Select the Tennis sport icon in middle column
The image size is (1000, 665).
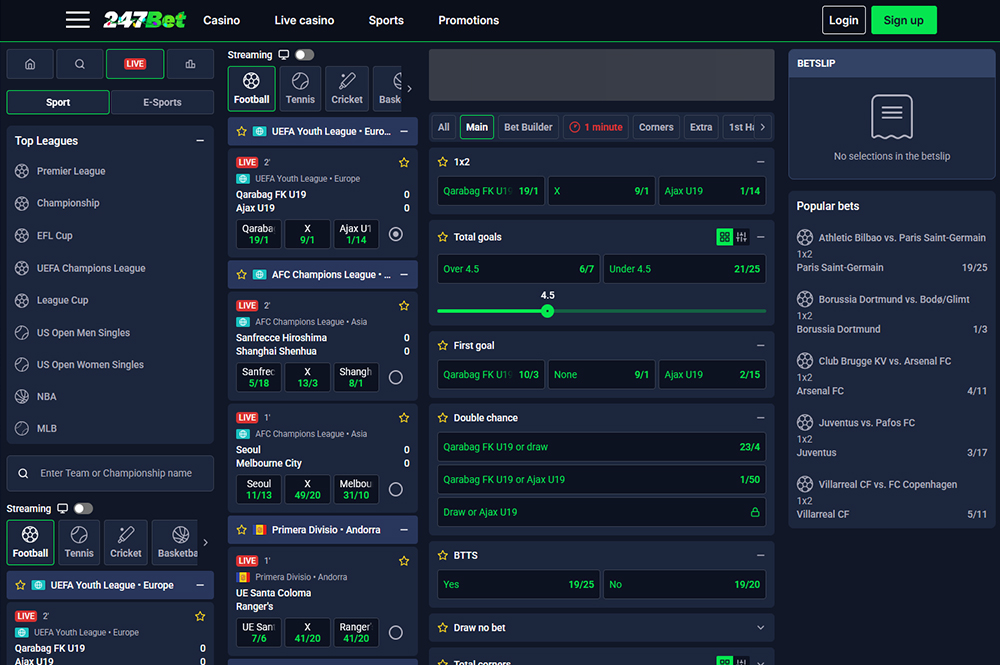click(x=300, y=88)
